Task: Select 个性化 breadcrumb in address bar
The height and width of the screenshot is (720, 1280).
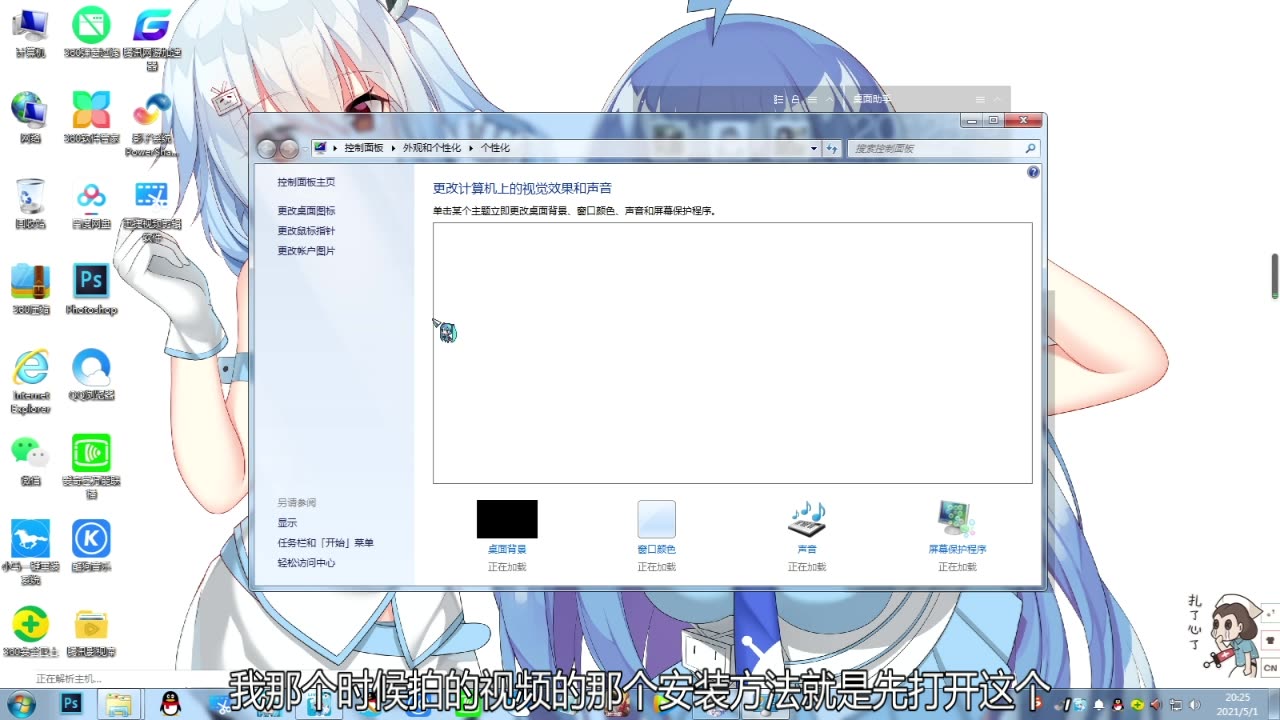Action: click(x=495, y=148)
